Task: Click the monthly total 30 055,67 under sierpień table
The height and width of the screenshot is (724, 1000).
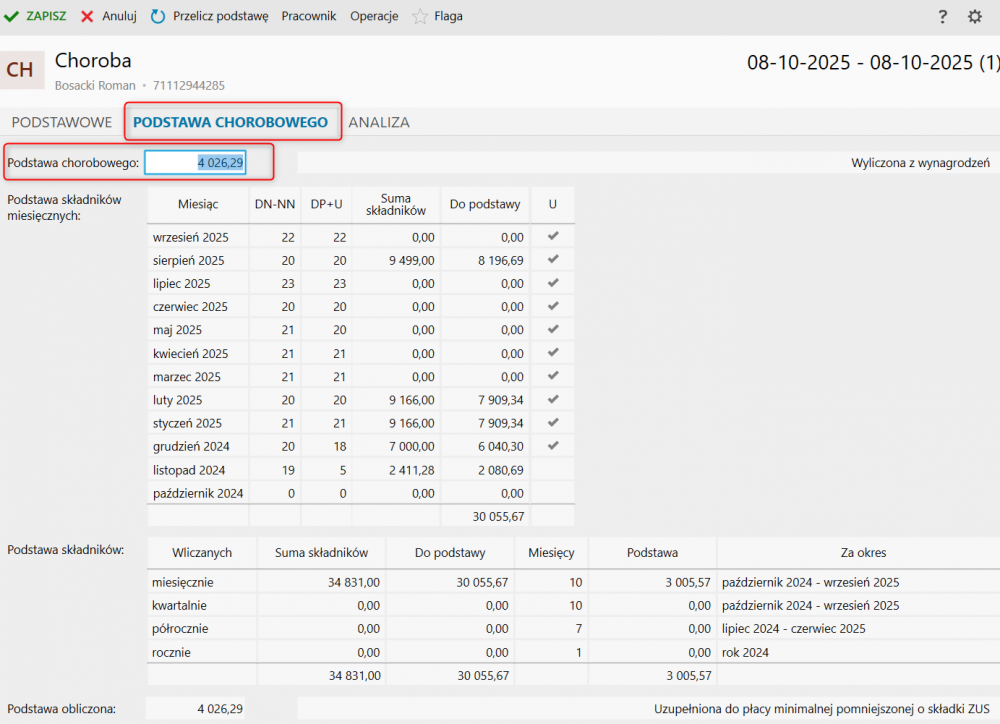Action: (498, 516)
